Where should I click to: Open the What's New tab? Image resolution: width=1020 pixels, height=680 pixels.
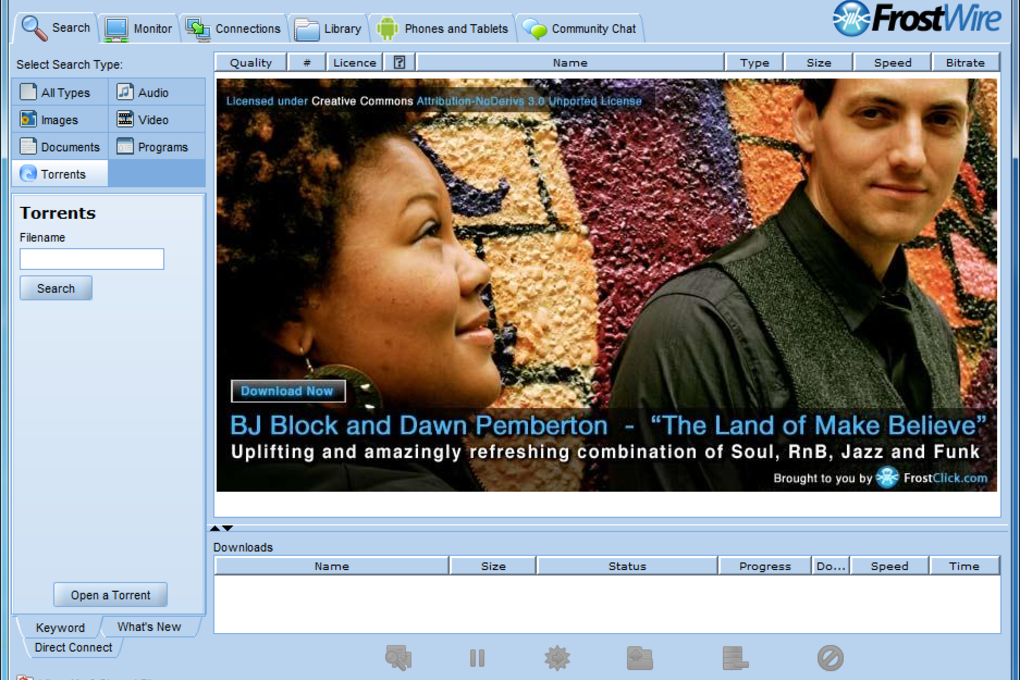pyautogui.click(x=149, y=627)
